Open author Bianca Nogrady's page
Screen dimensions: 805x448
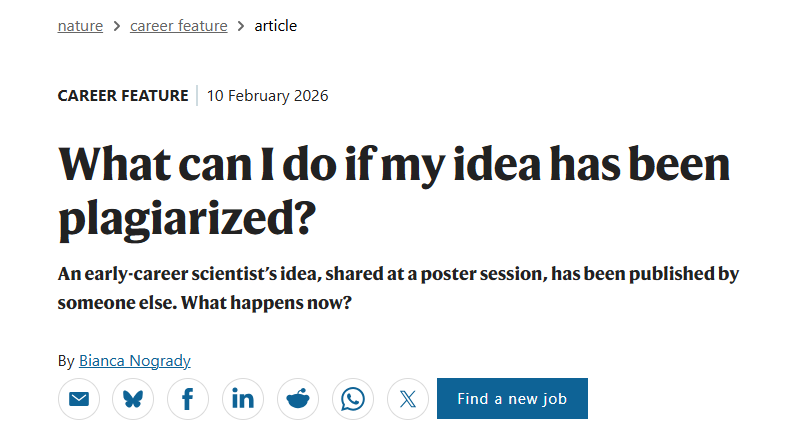pyautogui.click(x=134, y=361)
